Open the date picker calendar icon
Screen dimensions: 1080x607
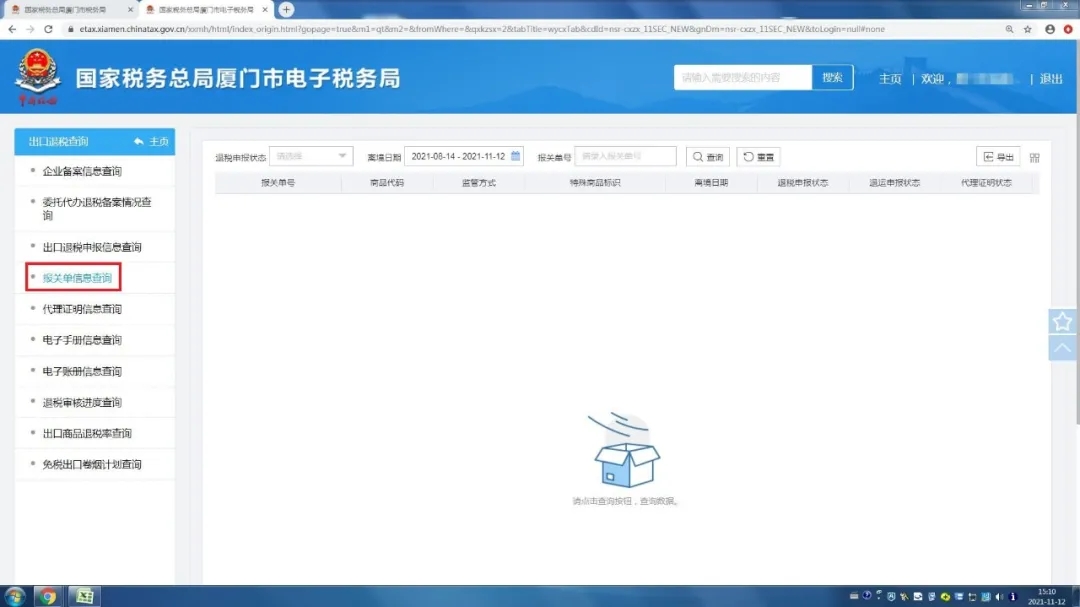point(516,156)
